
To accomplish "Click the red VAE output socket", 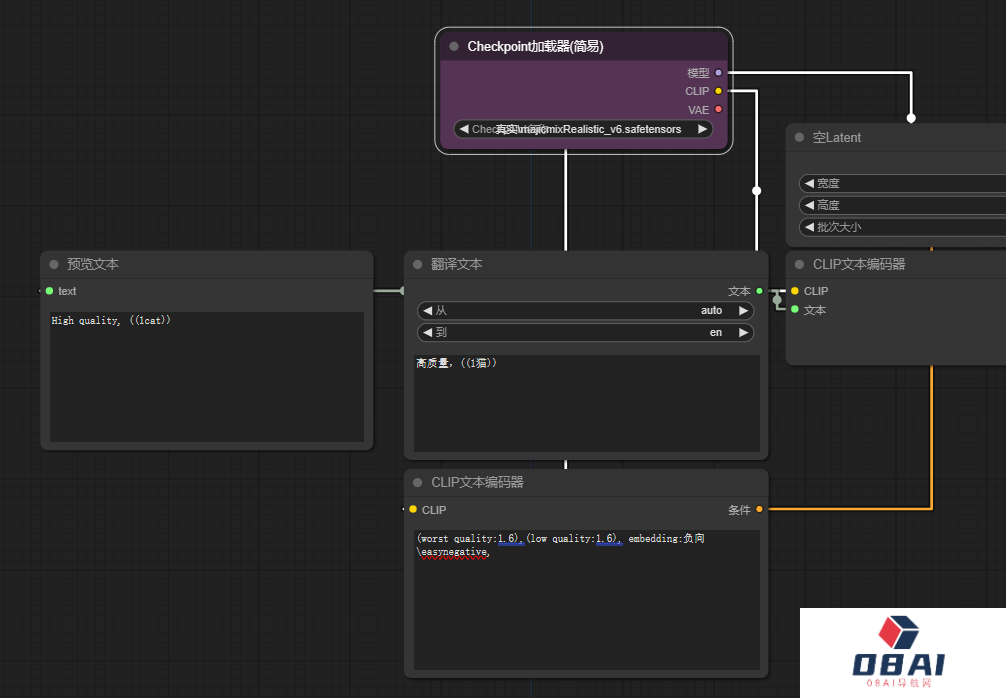I will point(719,109).
